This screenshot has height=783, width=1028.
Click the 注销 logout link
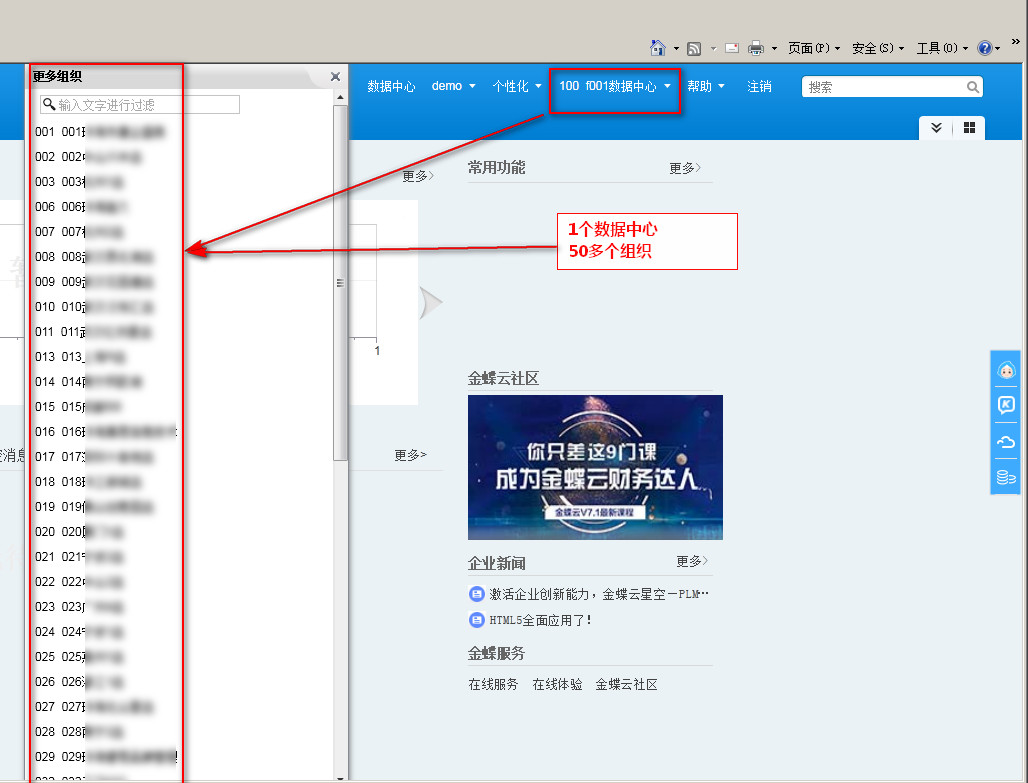pyautogui.click(x=759, y=87)
